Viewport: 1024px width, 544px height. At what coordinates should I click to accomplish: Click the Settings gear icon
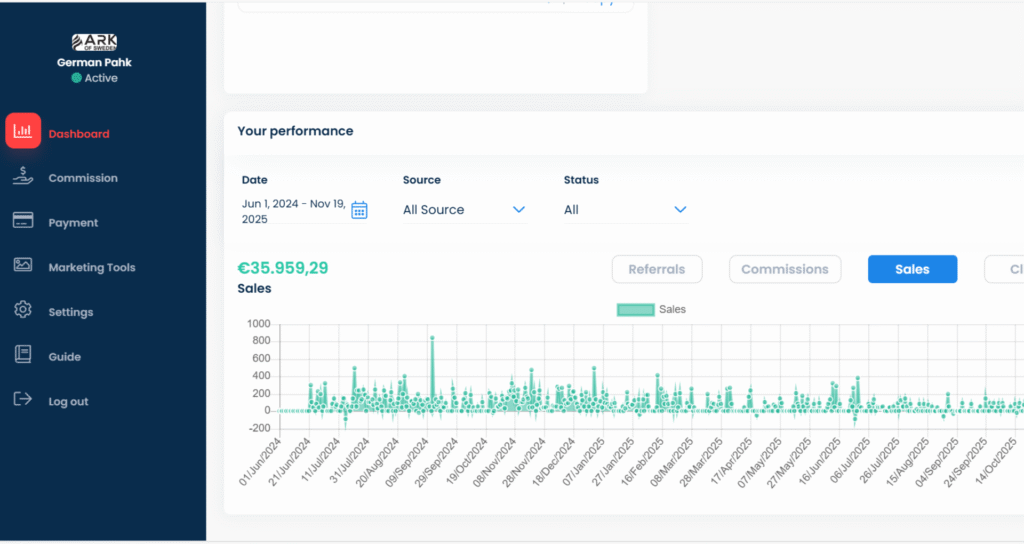(x=23, y=311)
